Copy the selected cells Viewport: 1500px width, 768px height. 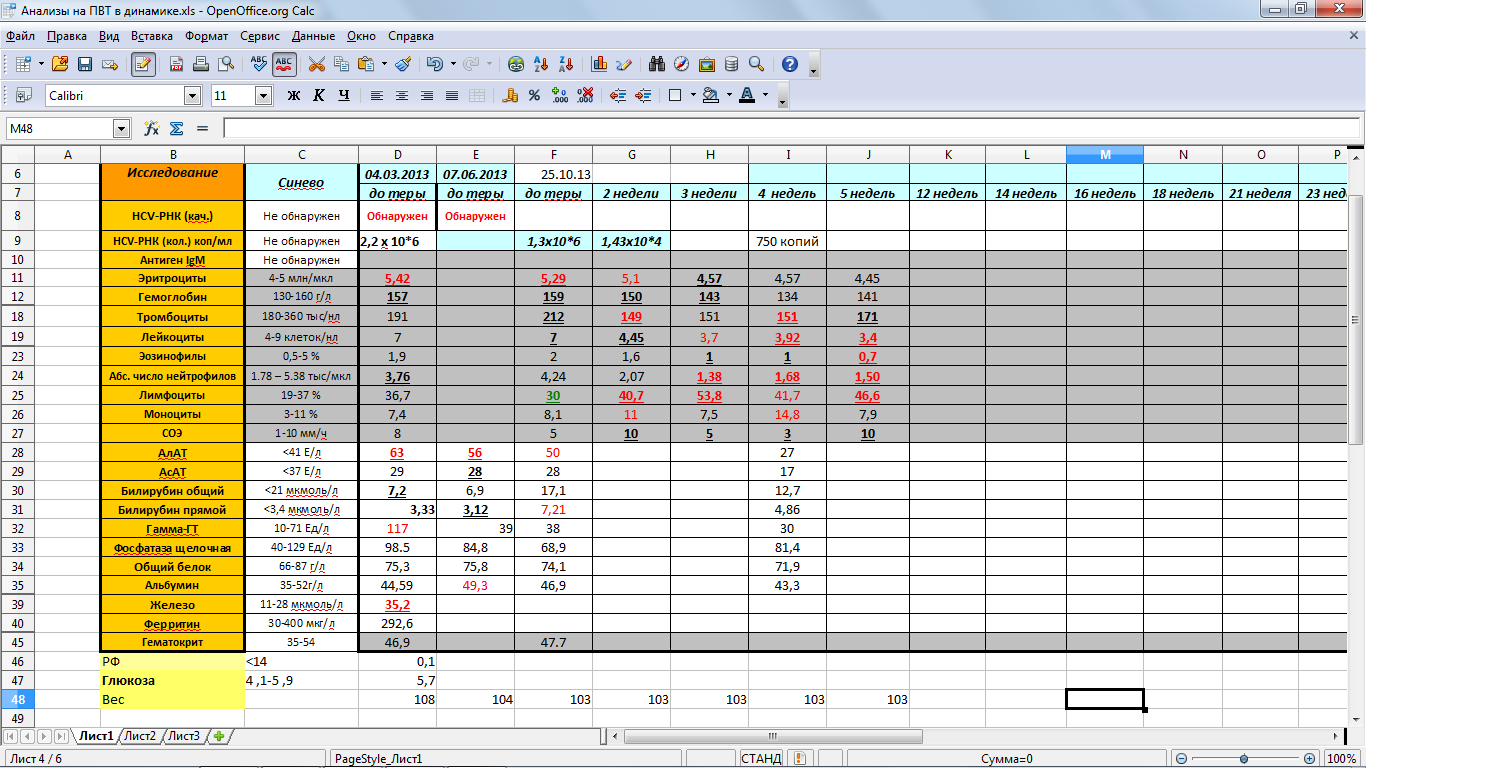click(341, 64)
